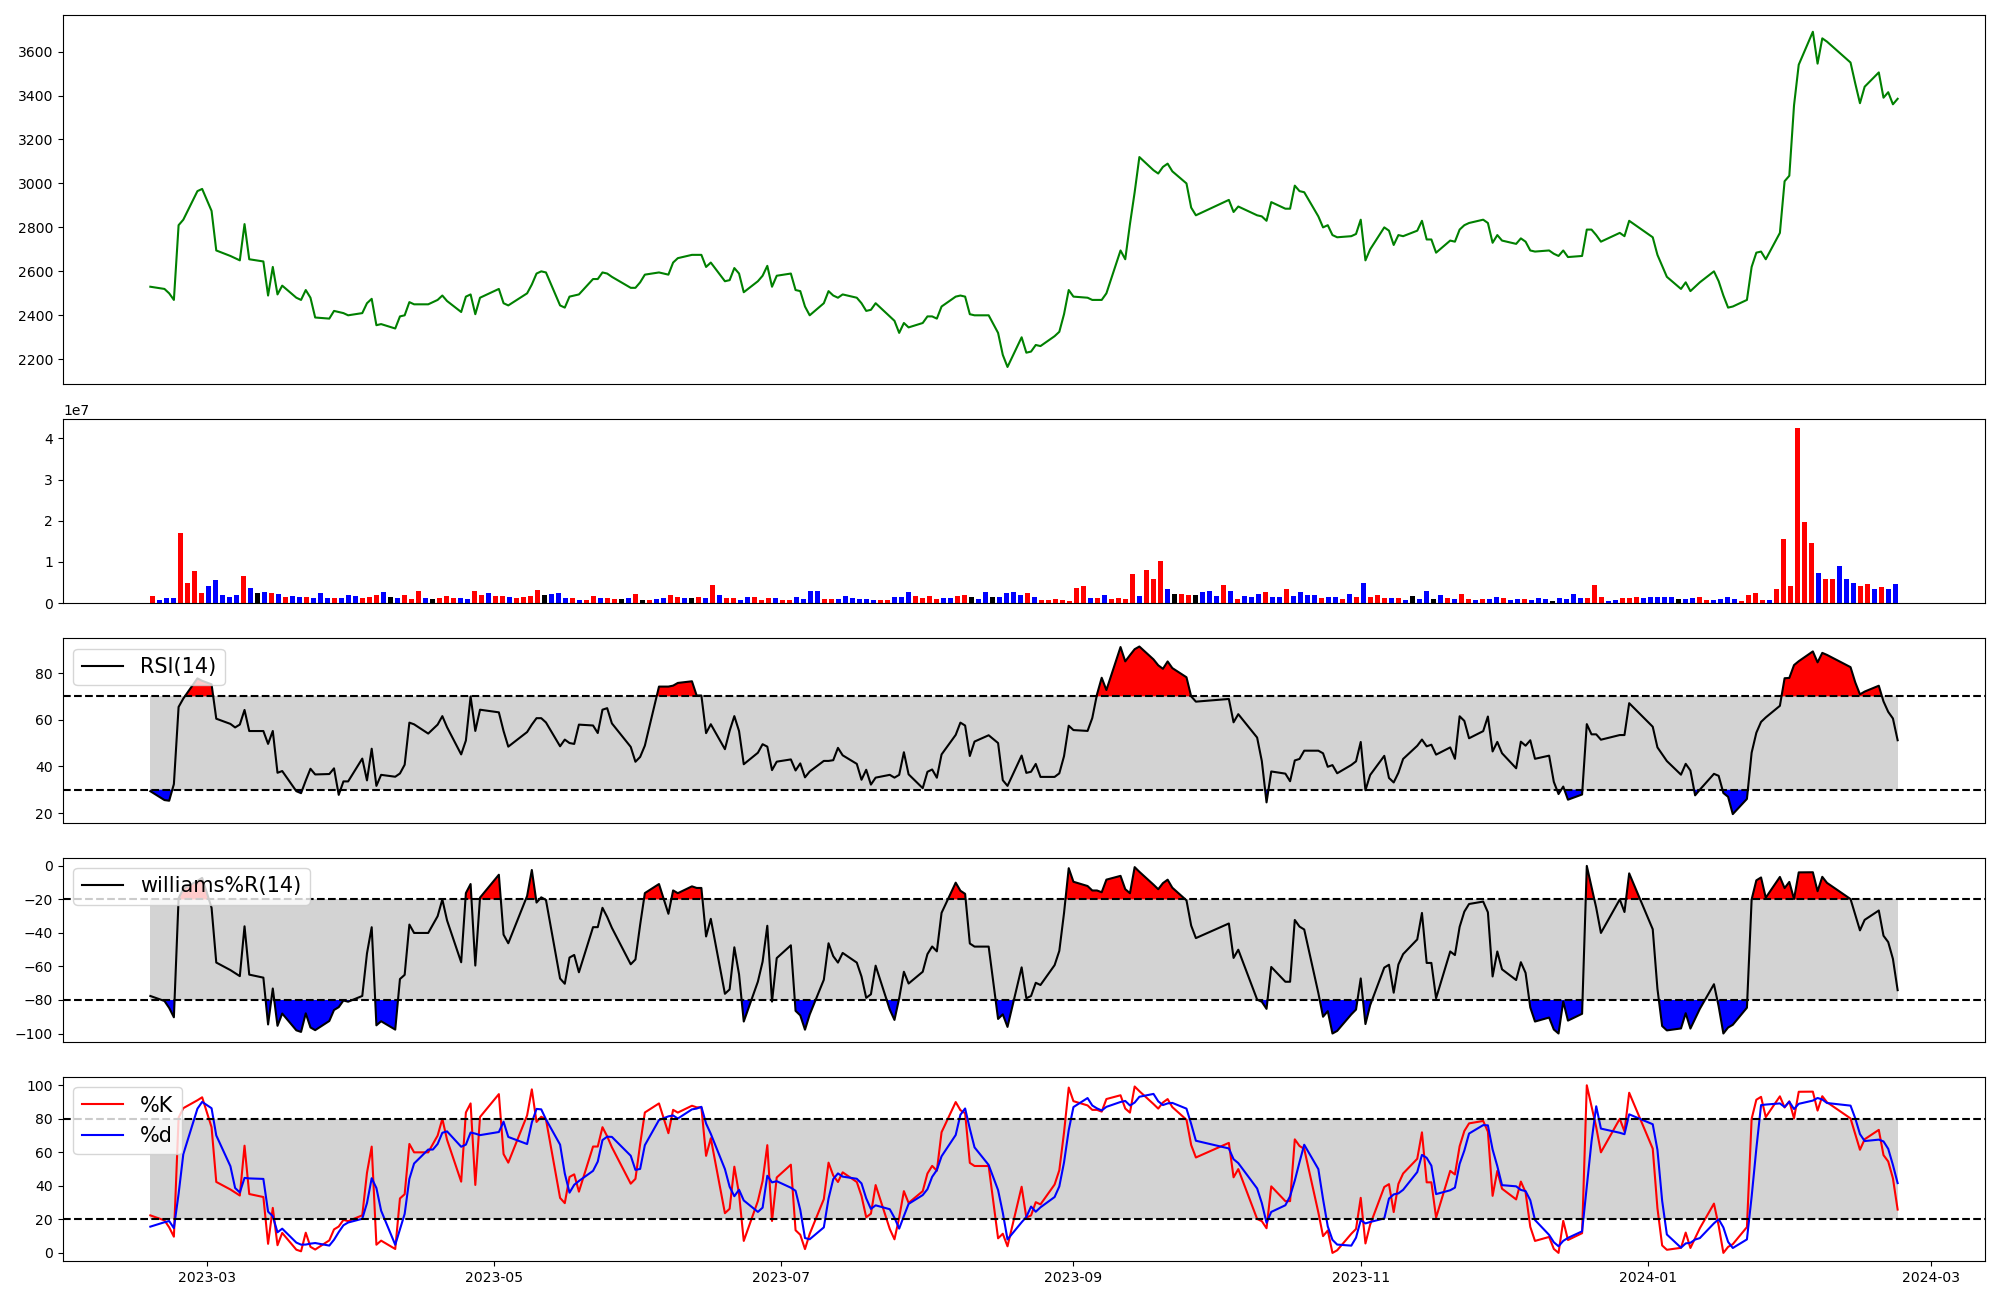Click the blue RSI oversold dip in January 2024
This screenshot has height=1300, width=2000.
(x=1735, y=800)
